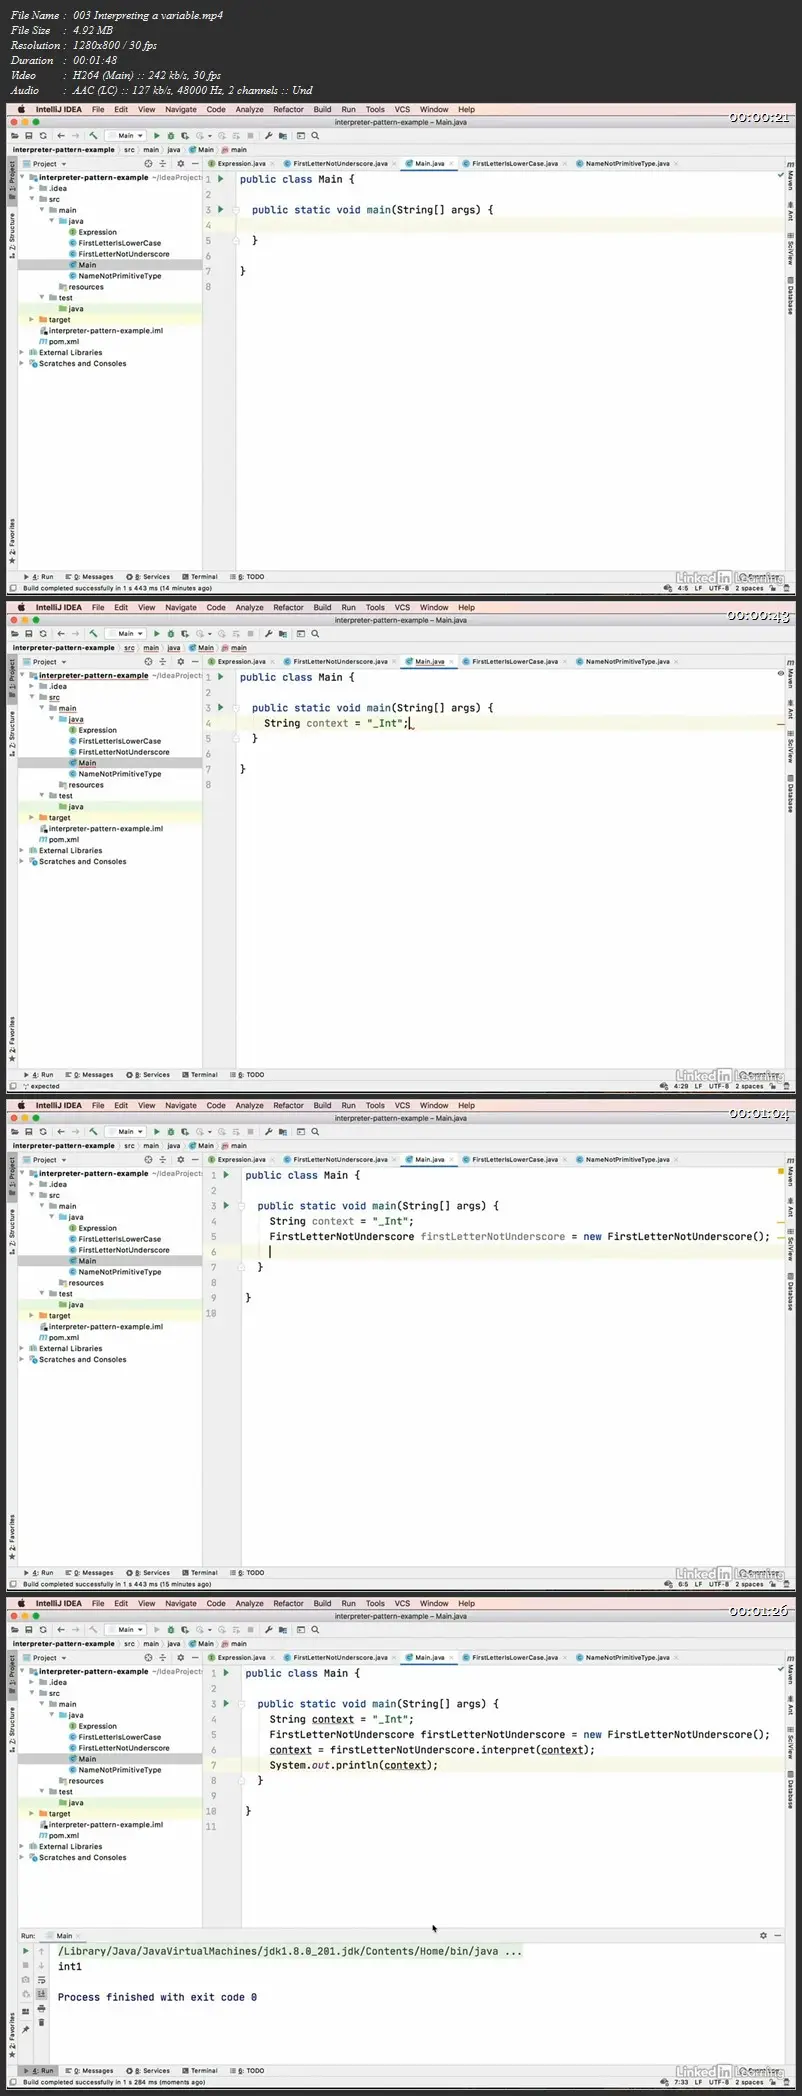Toggle Ant tool window stripe in 00:01:26 frame
The image size is (802, 2096).
pos(790,1709)
